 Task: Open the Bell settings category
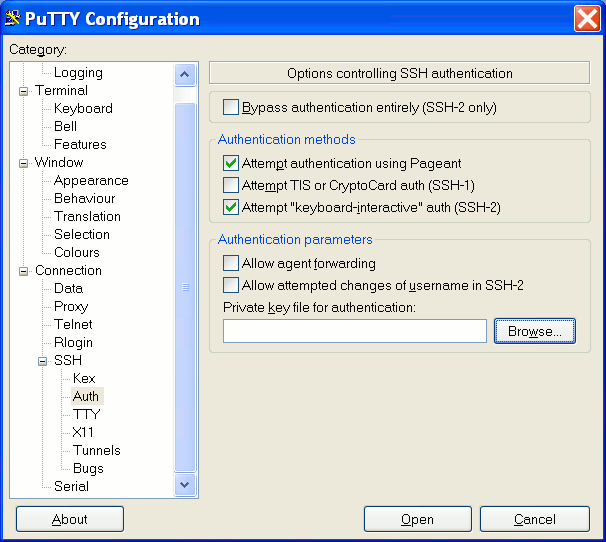tap(65, 126)
